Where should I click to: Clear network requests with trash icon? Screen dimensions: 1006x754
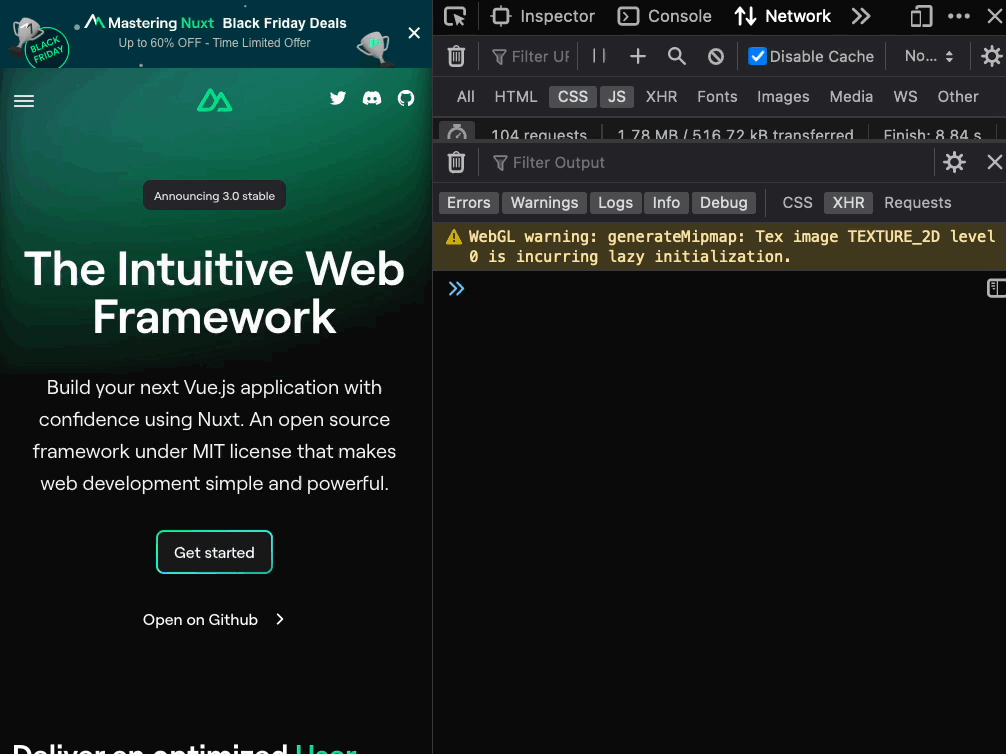click(x=456, y=56)
